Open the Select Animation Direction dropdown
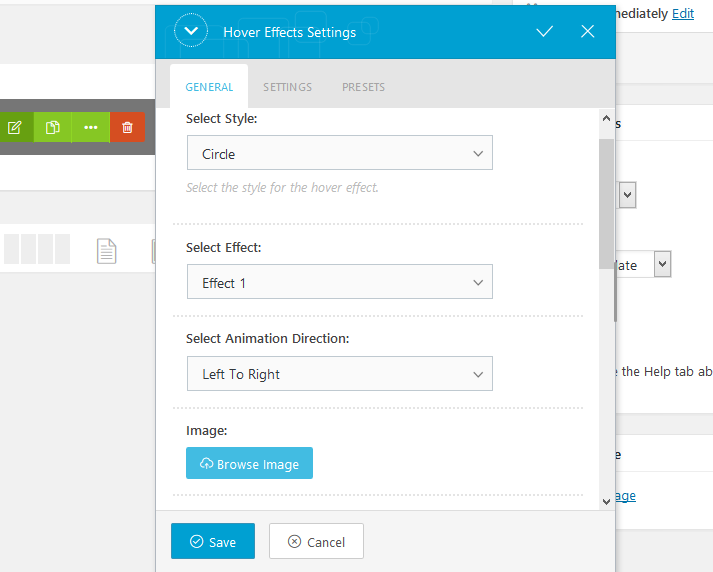Image resolution: width=713 pixels, height=572 pixels. coord(340,374)
